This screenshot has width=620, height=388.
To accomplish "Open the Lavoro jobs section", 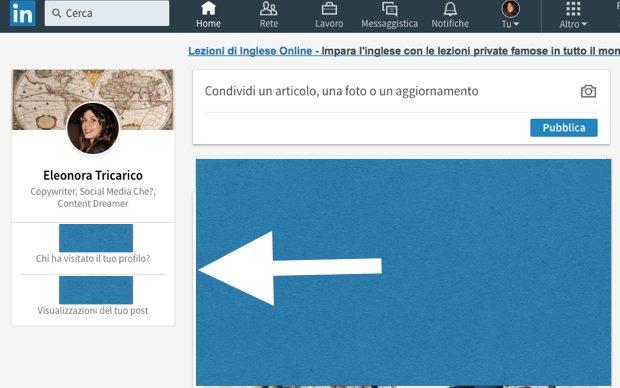I will pos(329,15).
